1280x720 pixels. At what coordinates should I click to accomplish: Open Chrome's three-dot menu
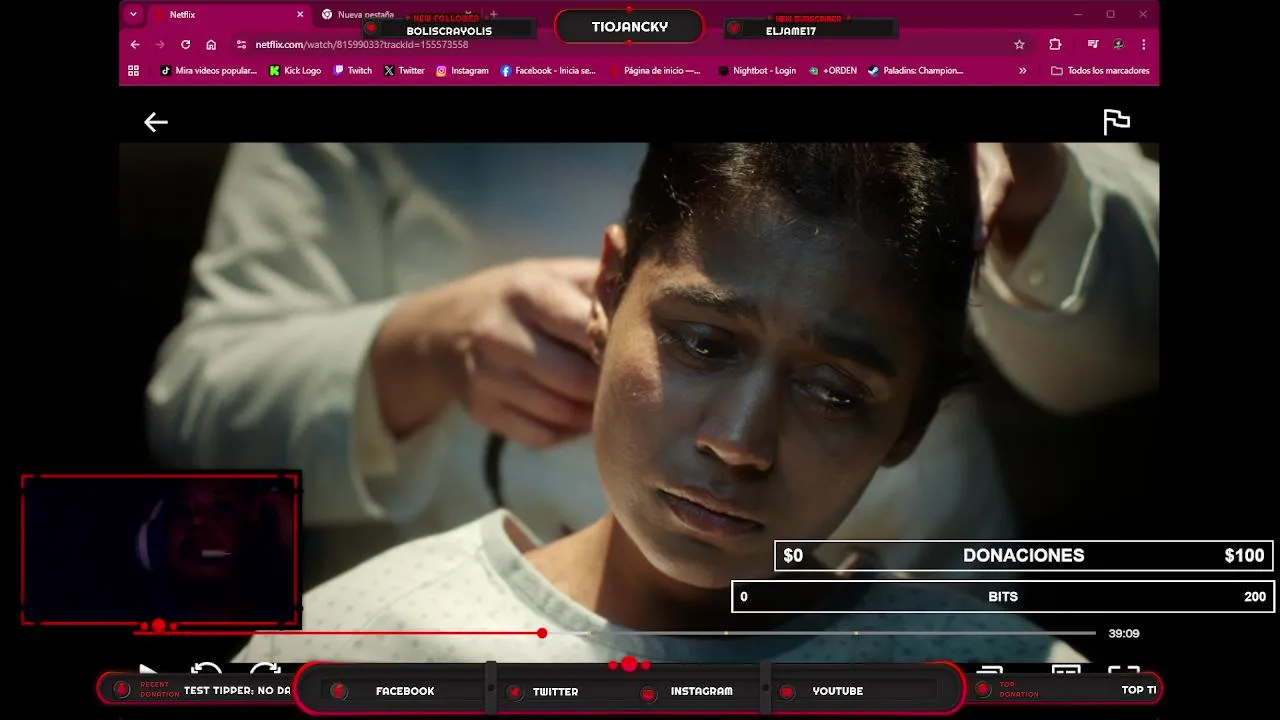click(x=1143, y=45)
